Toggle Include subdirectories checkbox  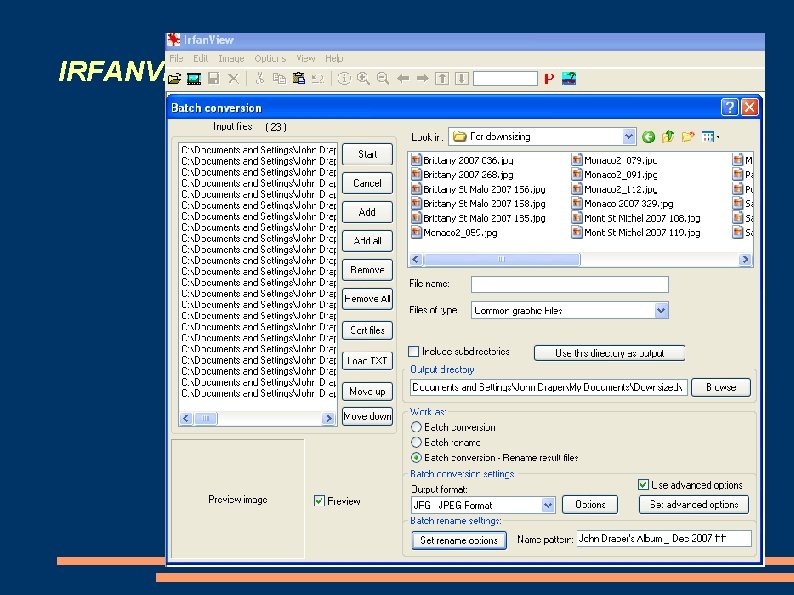tap(414, 351)
